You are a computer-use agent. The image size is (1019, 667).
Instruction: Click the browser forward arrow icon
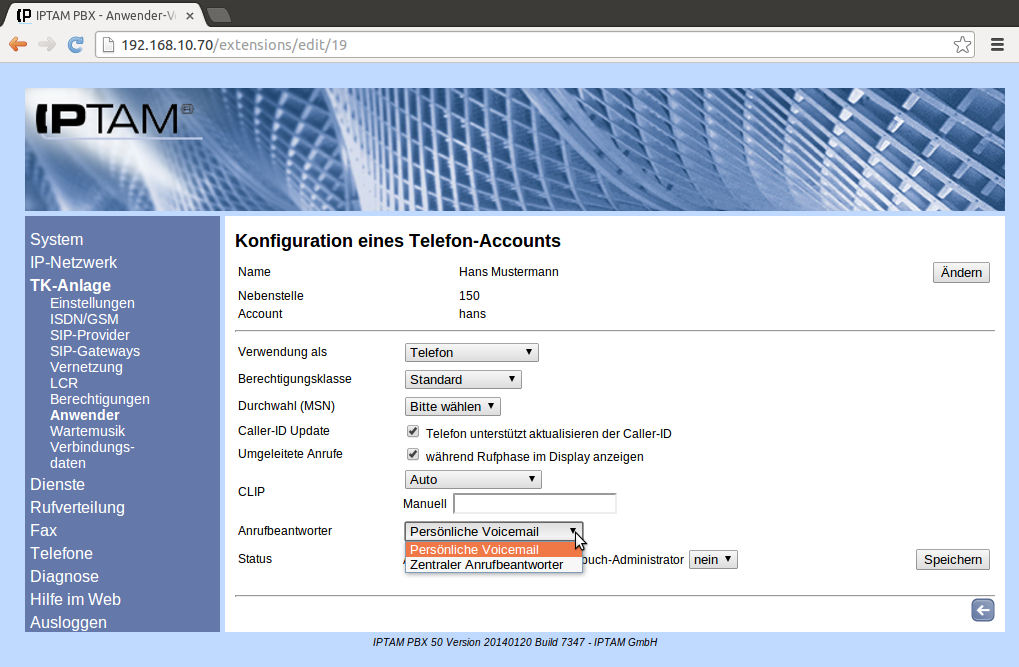click(x=47, y=45)
